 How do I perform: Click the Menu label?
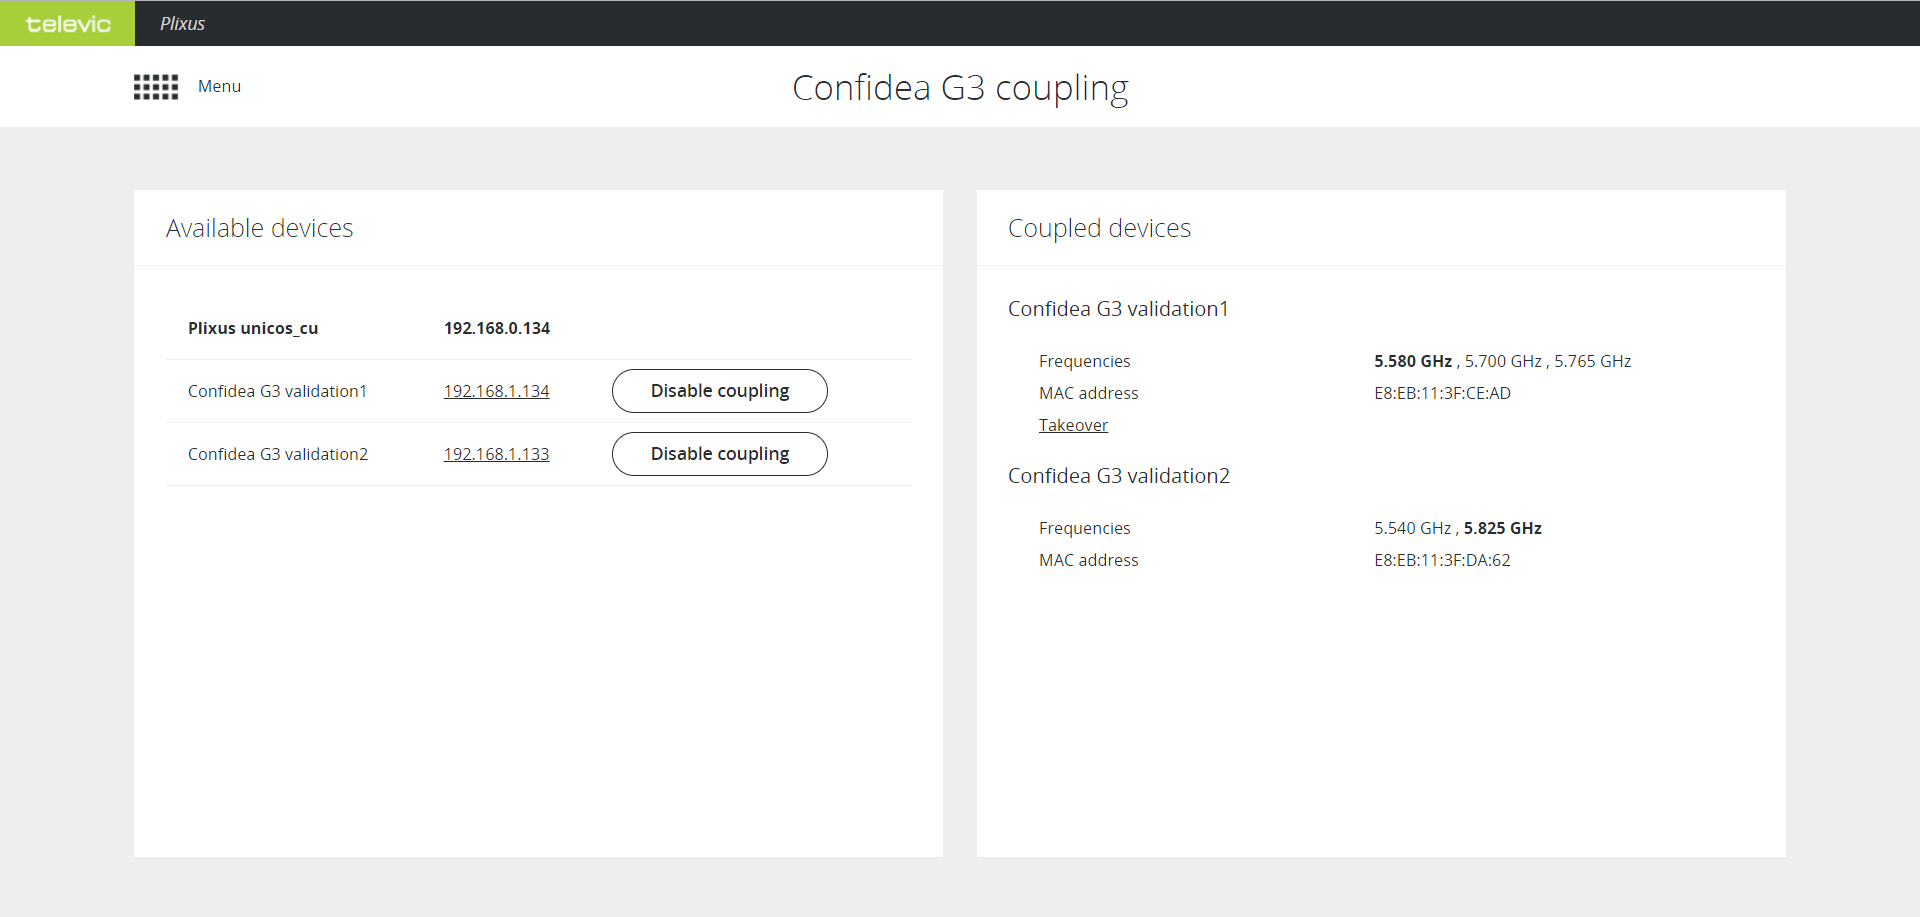coord(219,86)
